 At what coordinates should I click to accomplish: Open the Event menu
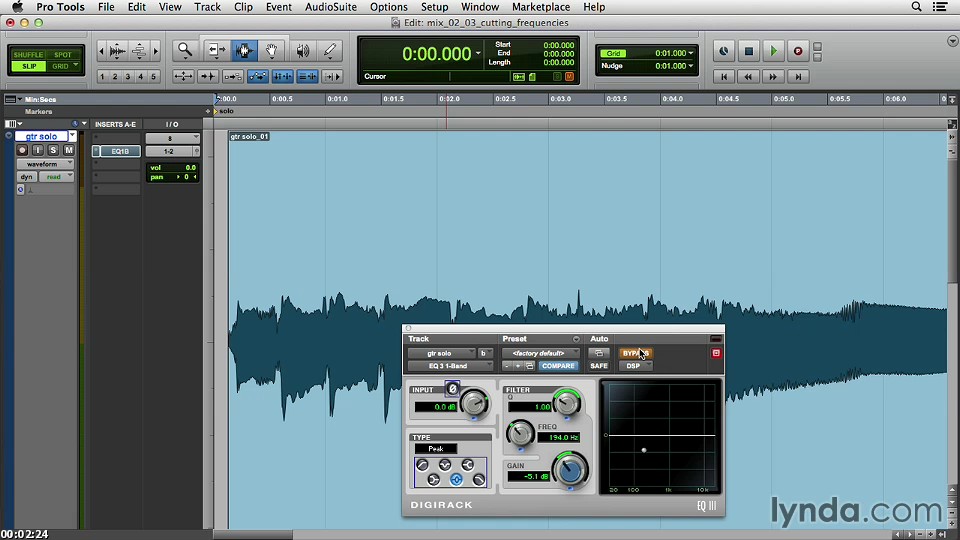279,7
